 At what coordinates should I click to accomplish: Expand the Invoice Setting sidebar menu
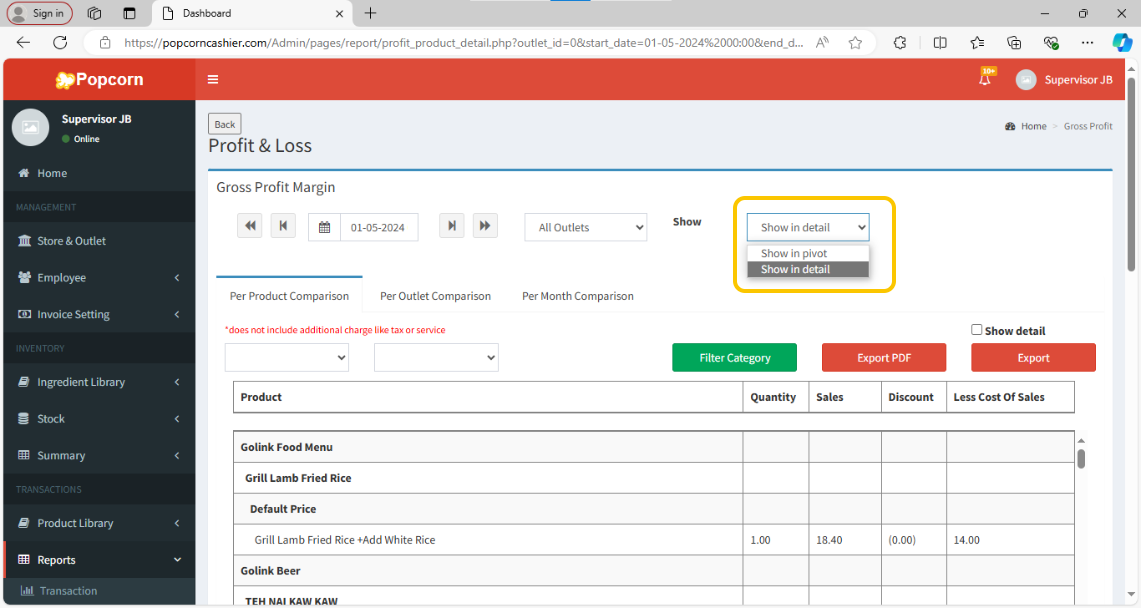point(99,314)
